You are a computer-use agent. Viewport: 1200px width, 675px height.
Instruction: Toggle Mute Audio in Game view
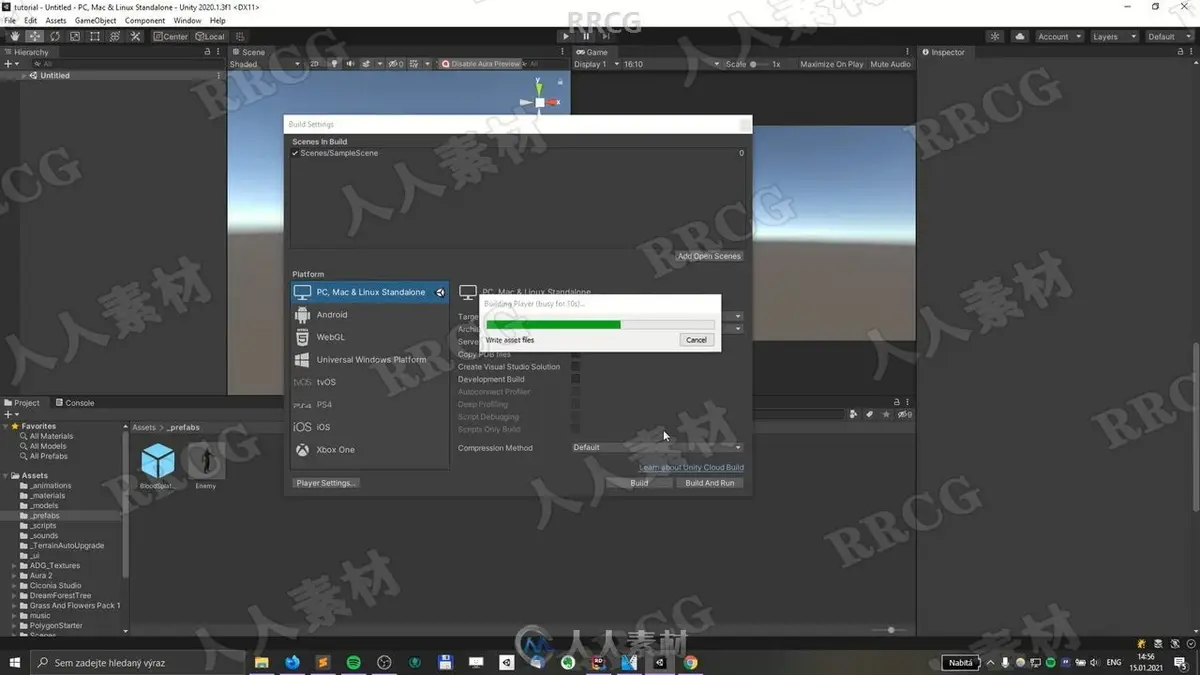pyautogui.click(x=890, y=64)
